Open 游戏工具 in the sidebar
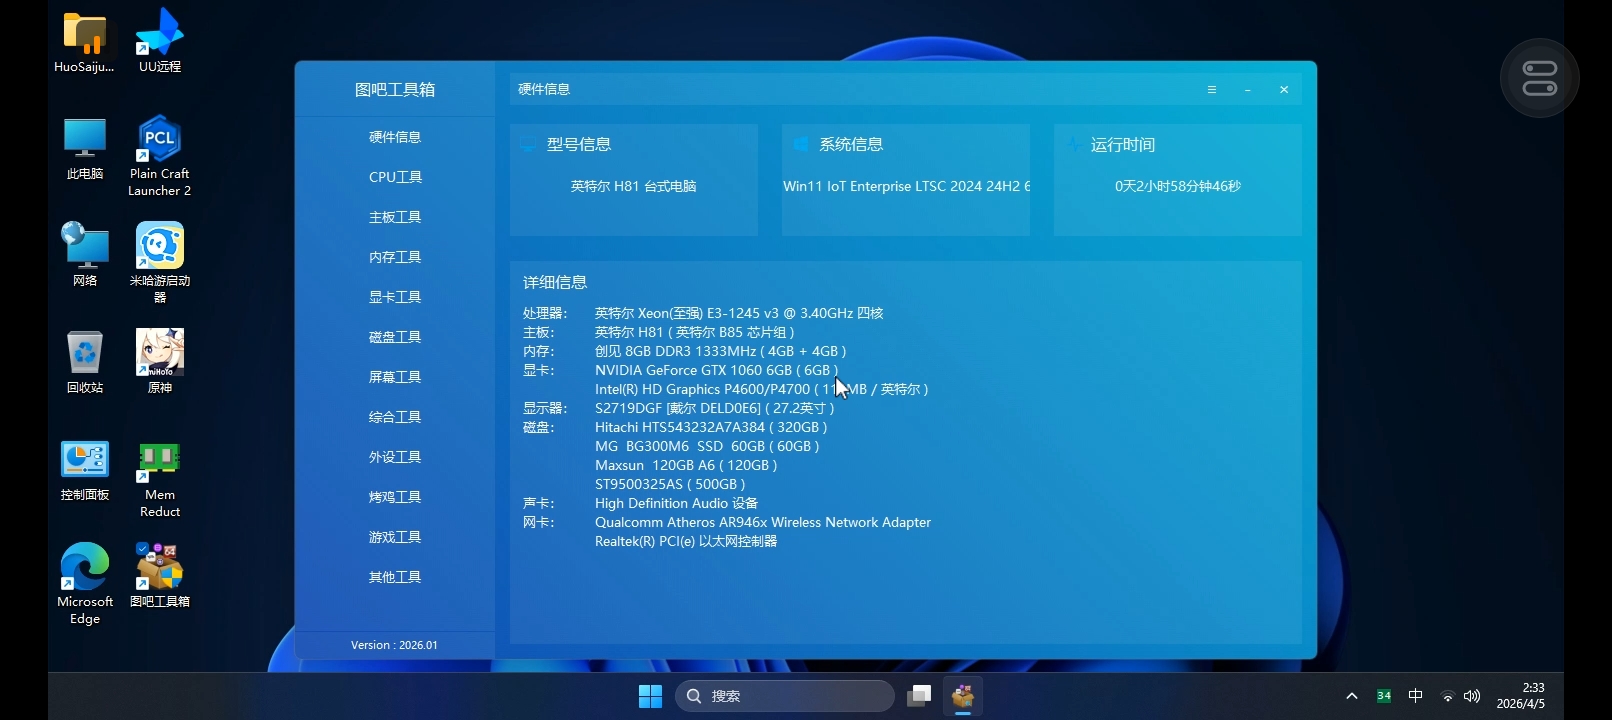This screenshot has width=1612, height=720. (395, 537)
